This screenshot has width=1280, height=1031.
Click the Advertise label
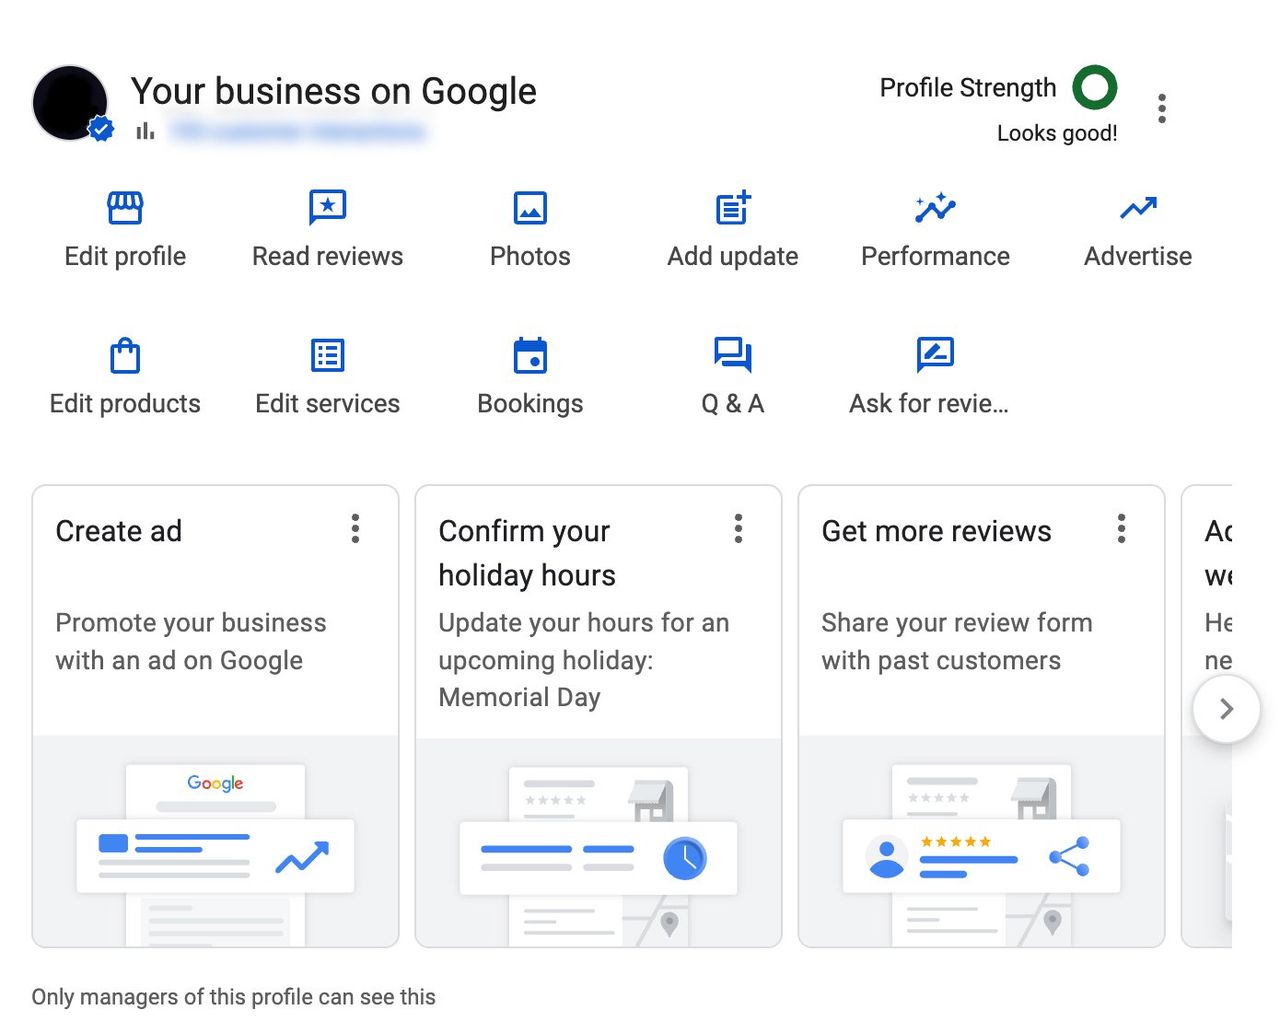[1138, 256]
